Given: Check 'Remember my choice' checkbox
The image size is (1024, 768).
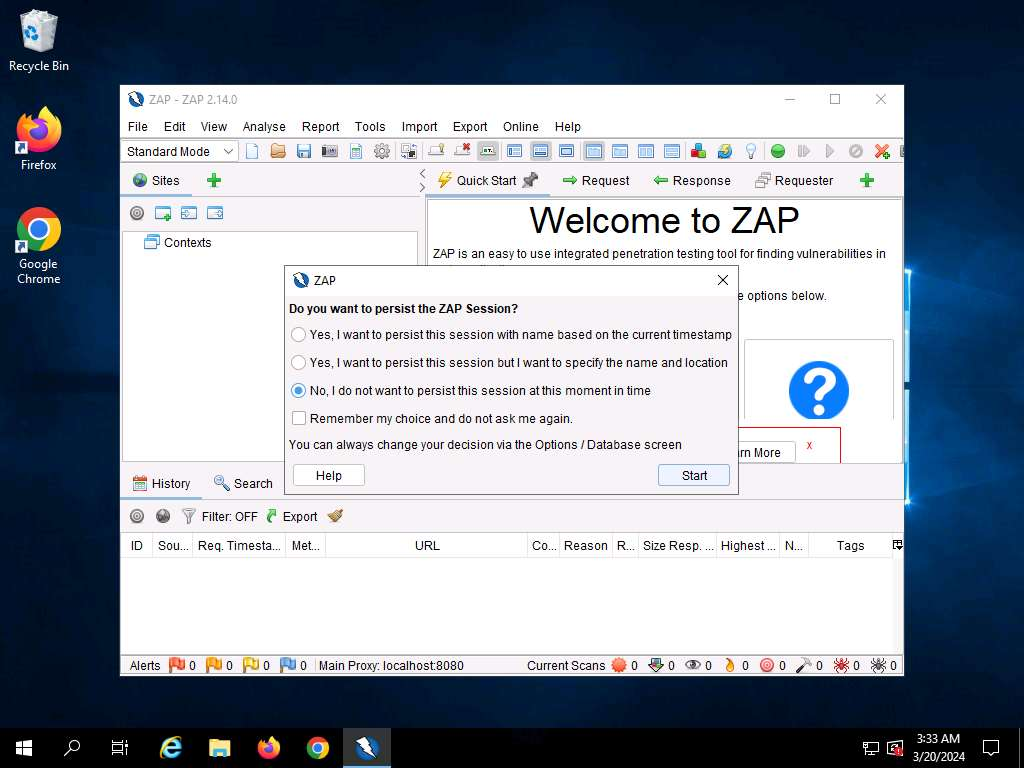Looking at the screenshot, I should coord(298,418).
